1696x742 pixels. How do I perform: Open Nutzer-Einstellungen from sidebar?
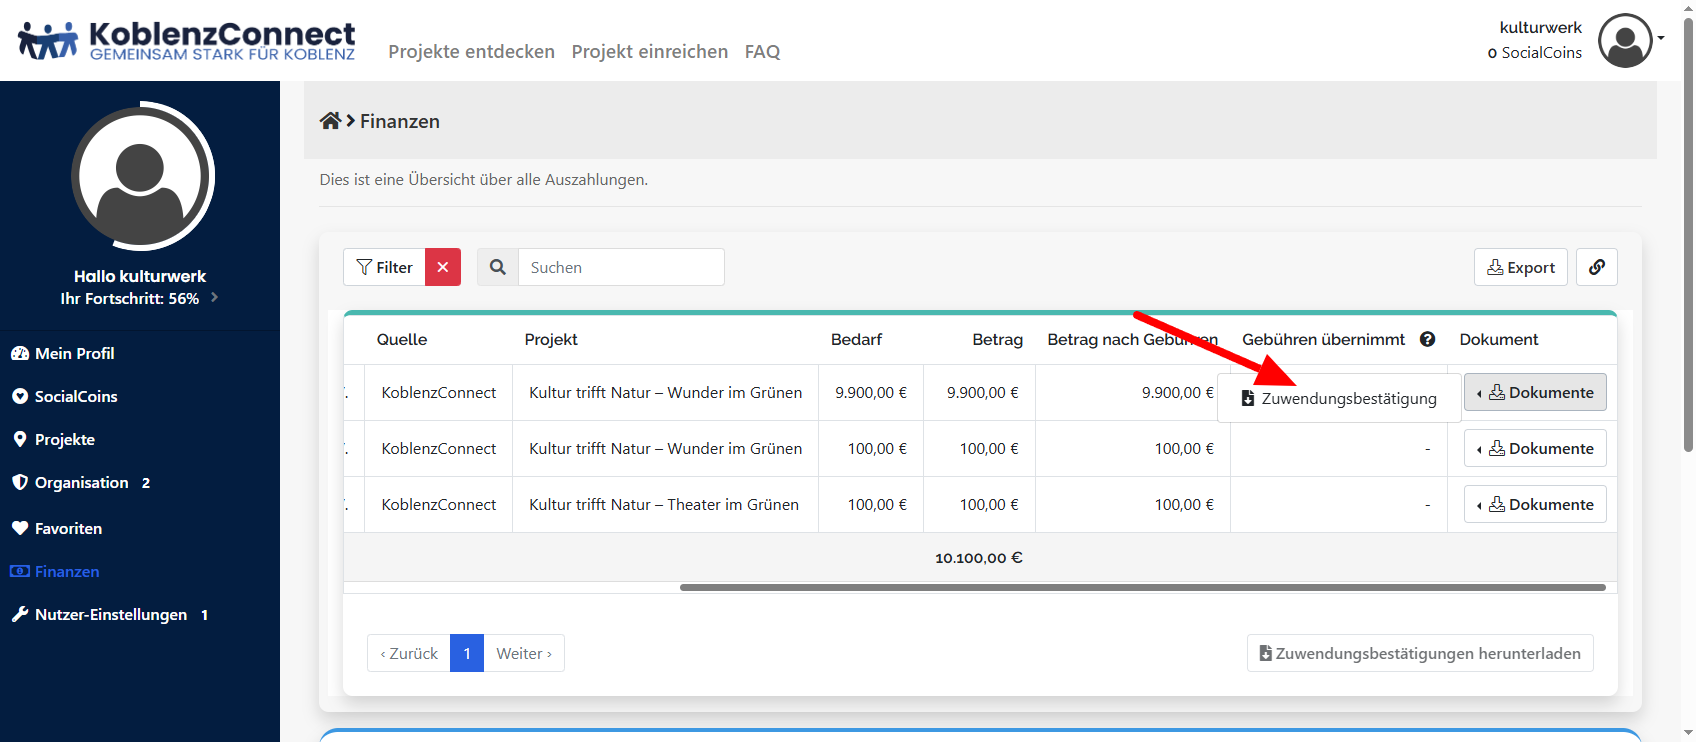(x=110, y=614)
